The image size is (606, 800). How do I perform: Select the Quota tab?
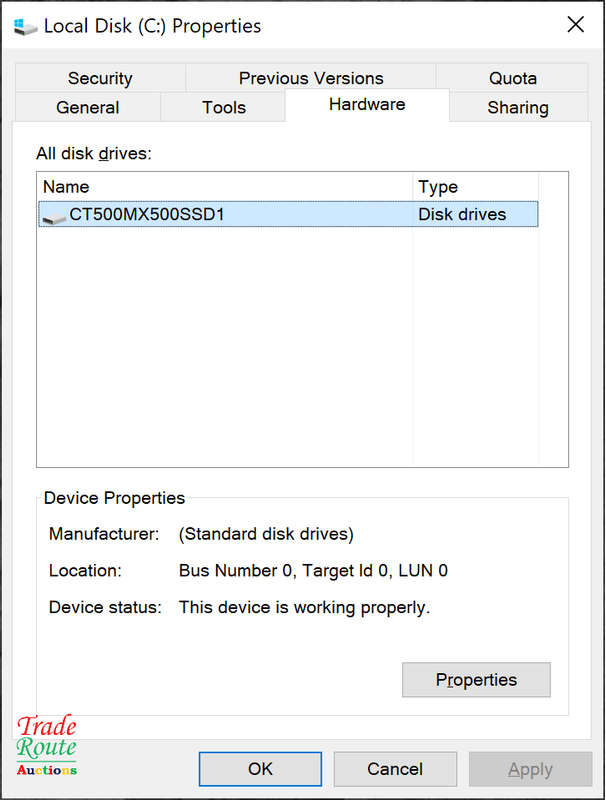coord(512,78)
